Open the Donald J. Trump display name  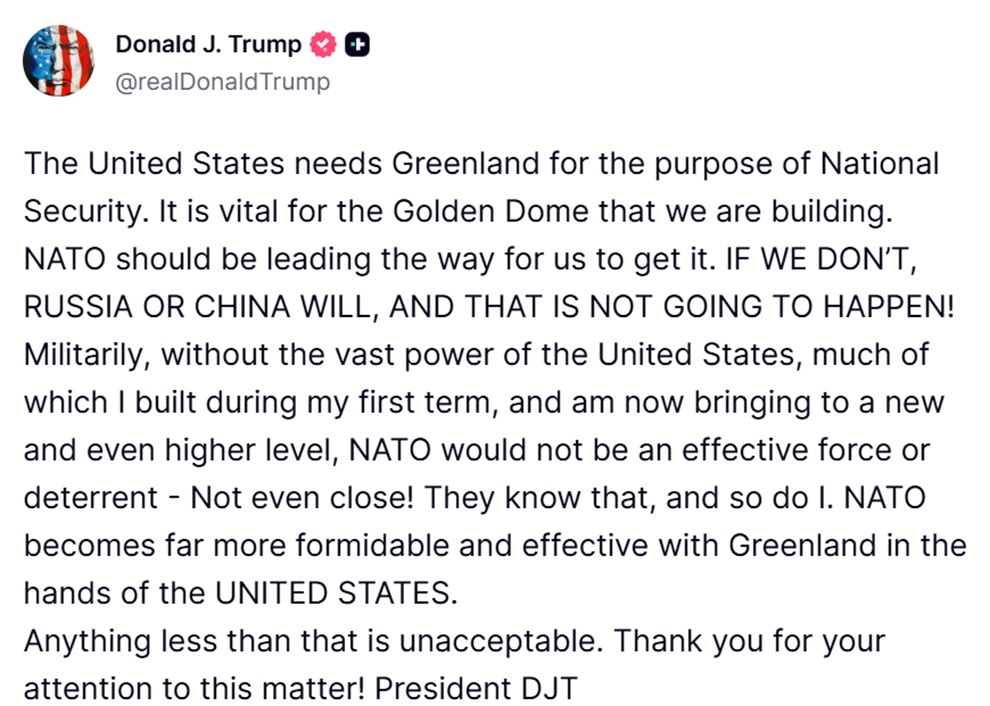click(x=208, y=44)
